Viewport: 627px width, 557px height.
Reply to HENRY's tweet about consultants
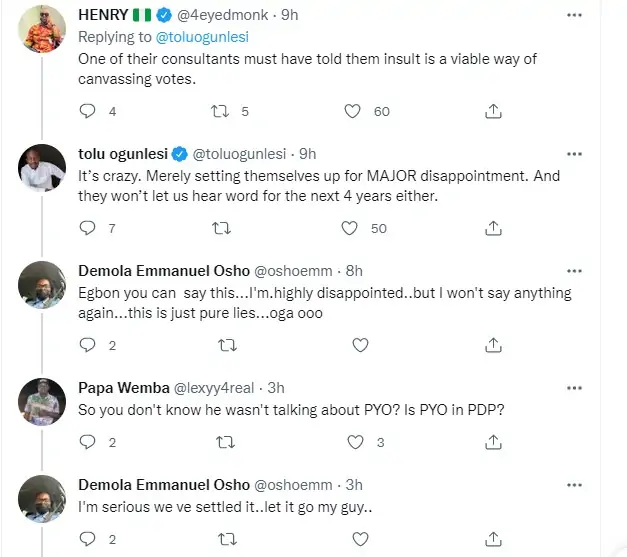[x=87, y=112]
